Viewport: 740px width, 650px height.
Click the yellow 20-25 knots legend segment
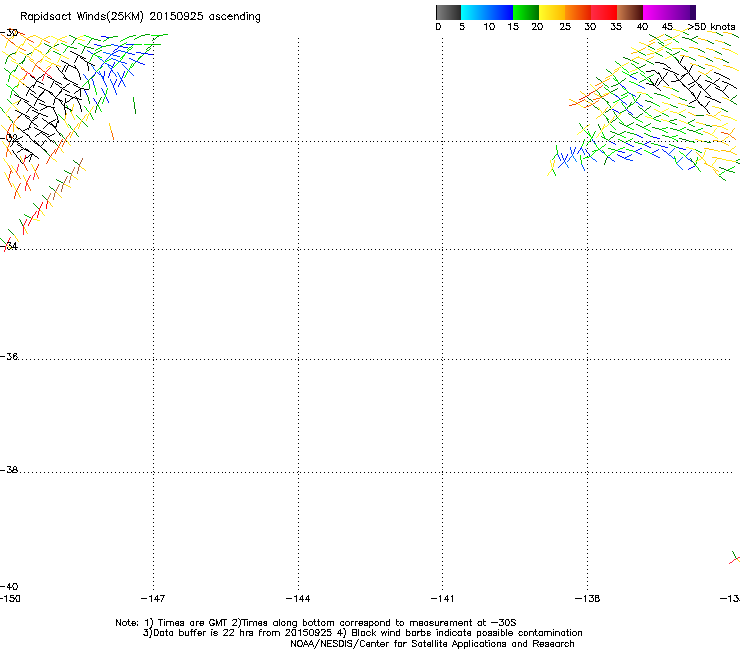point(552,12)
